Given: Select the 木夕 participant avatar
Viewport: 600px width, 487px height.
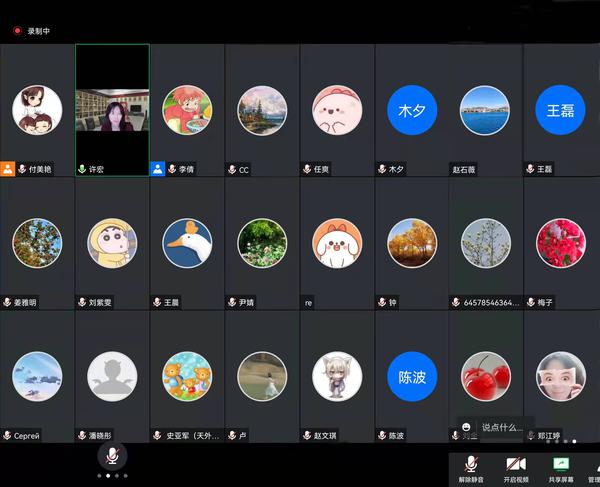Looking at the screenshot, I should point(412,110).
